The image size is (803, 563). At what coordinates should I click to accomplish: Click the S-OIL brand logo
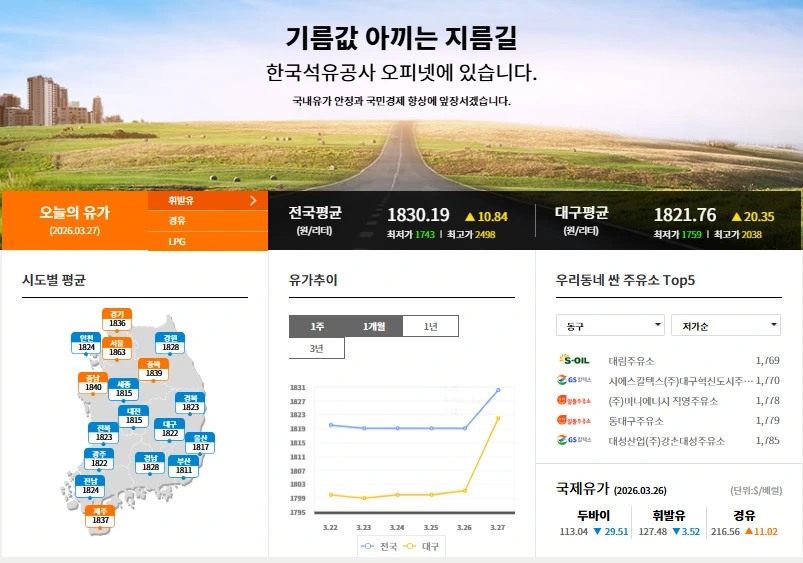[574, 360]
